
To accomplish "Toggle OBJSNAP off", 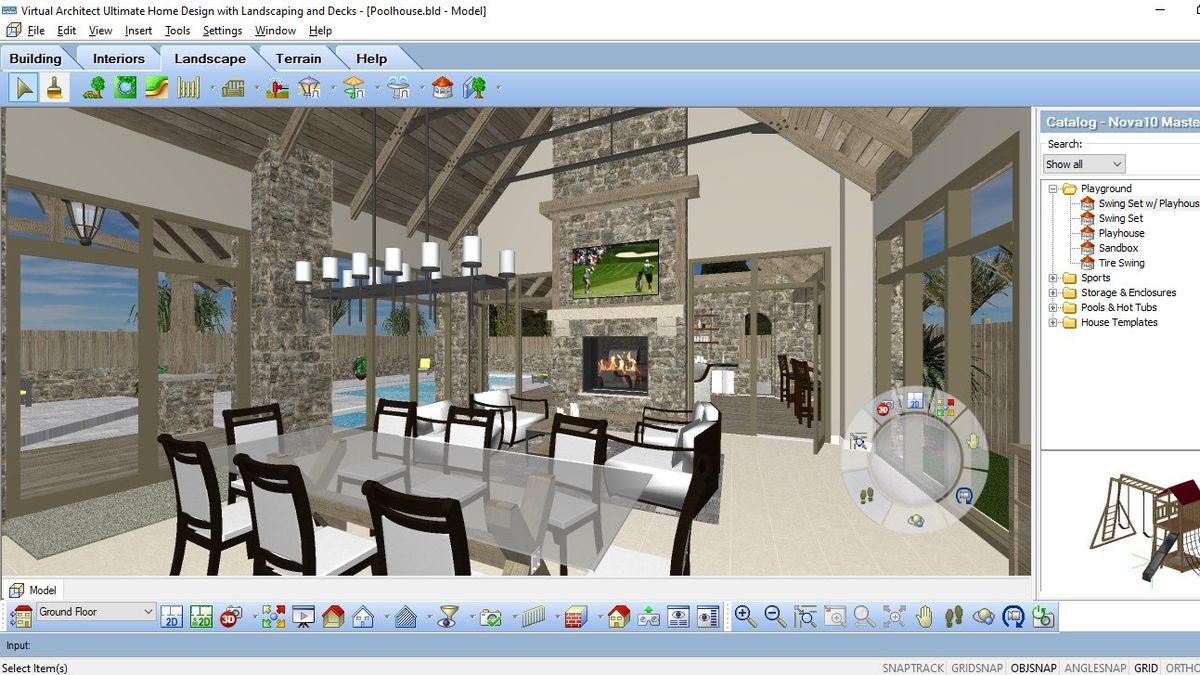I will click(1032, 667).
